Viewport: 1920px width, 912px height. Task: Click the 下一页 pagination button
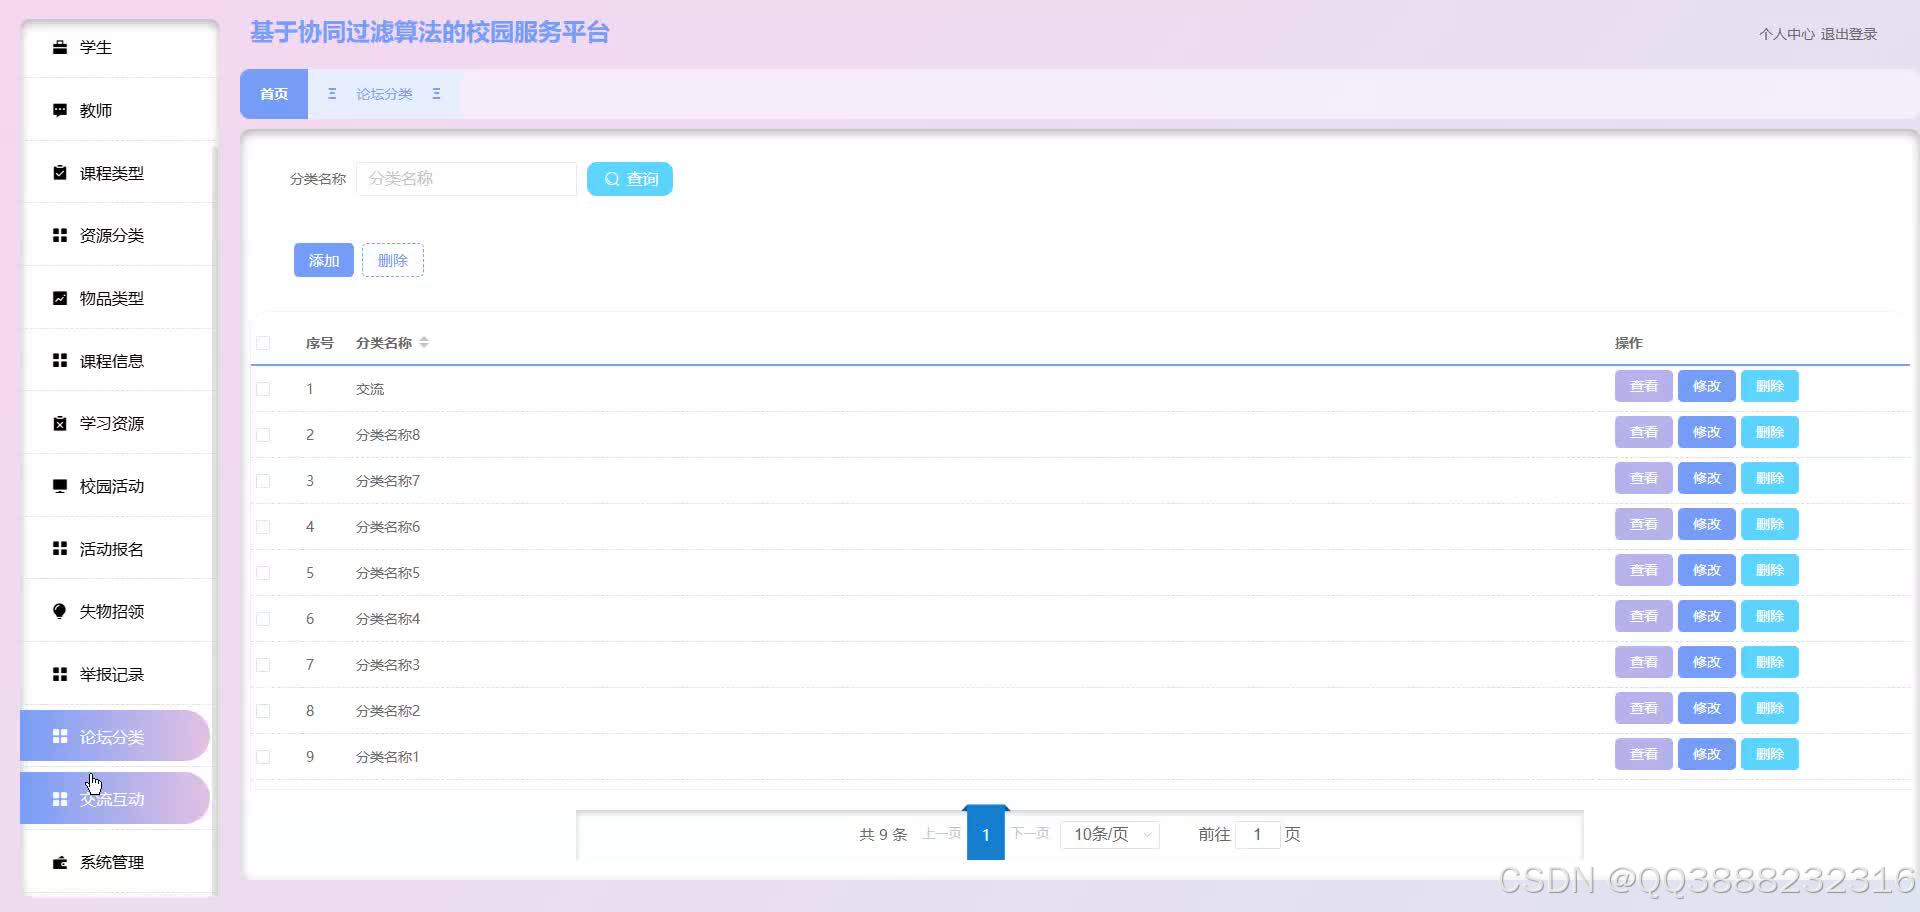coord(1030,833)
